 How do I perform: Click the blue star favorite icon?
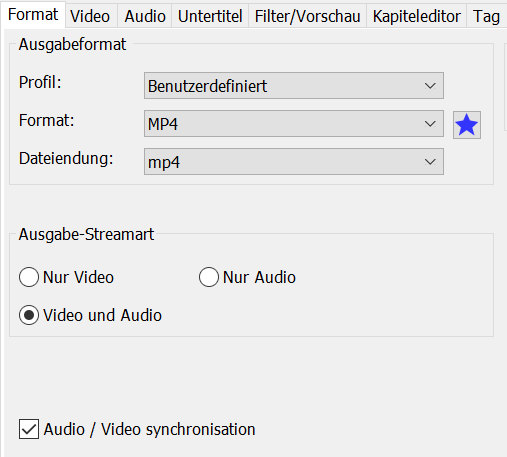click(467, 125)
